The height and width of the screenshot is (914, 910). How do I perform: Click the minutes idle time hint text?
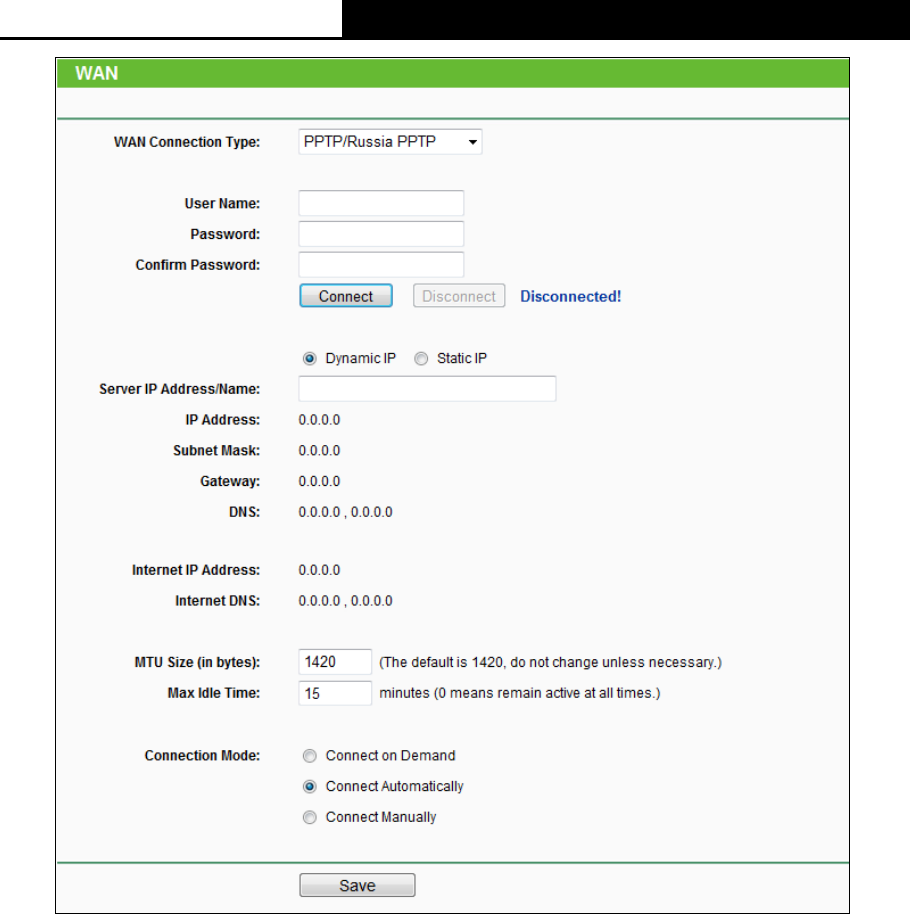click(519, 693)
